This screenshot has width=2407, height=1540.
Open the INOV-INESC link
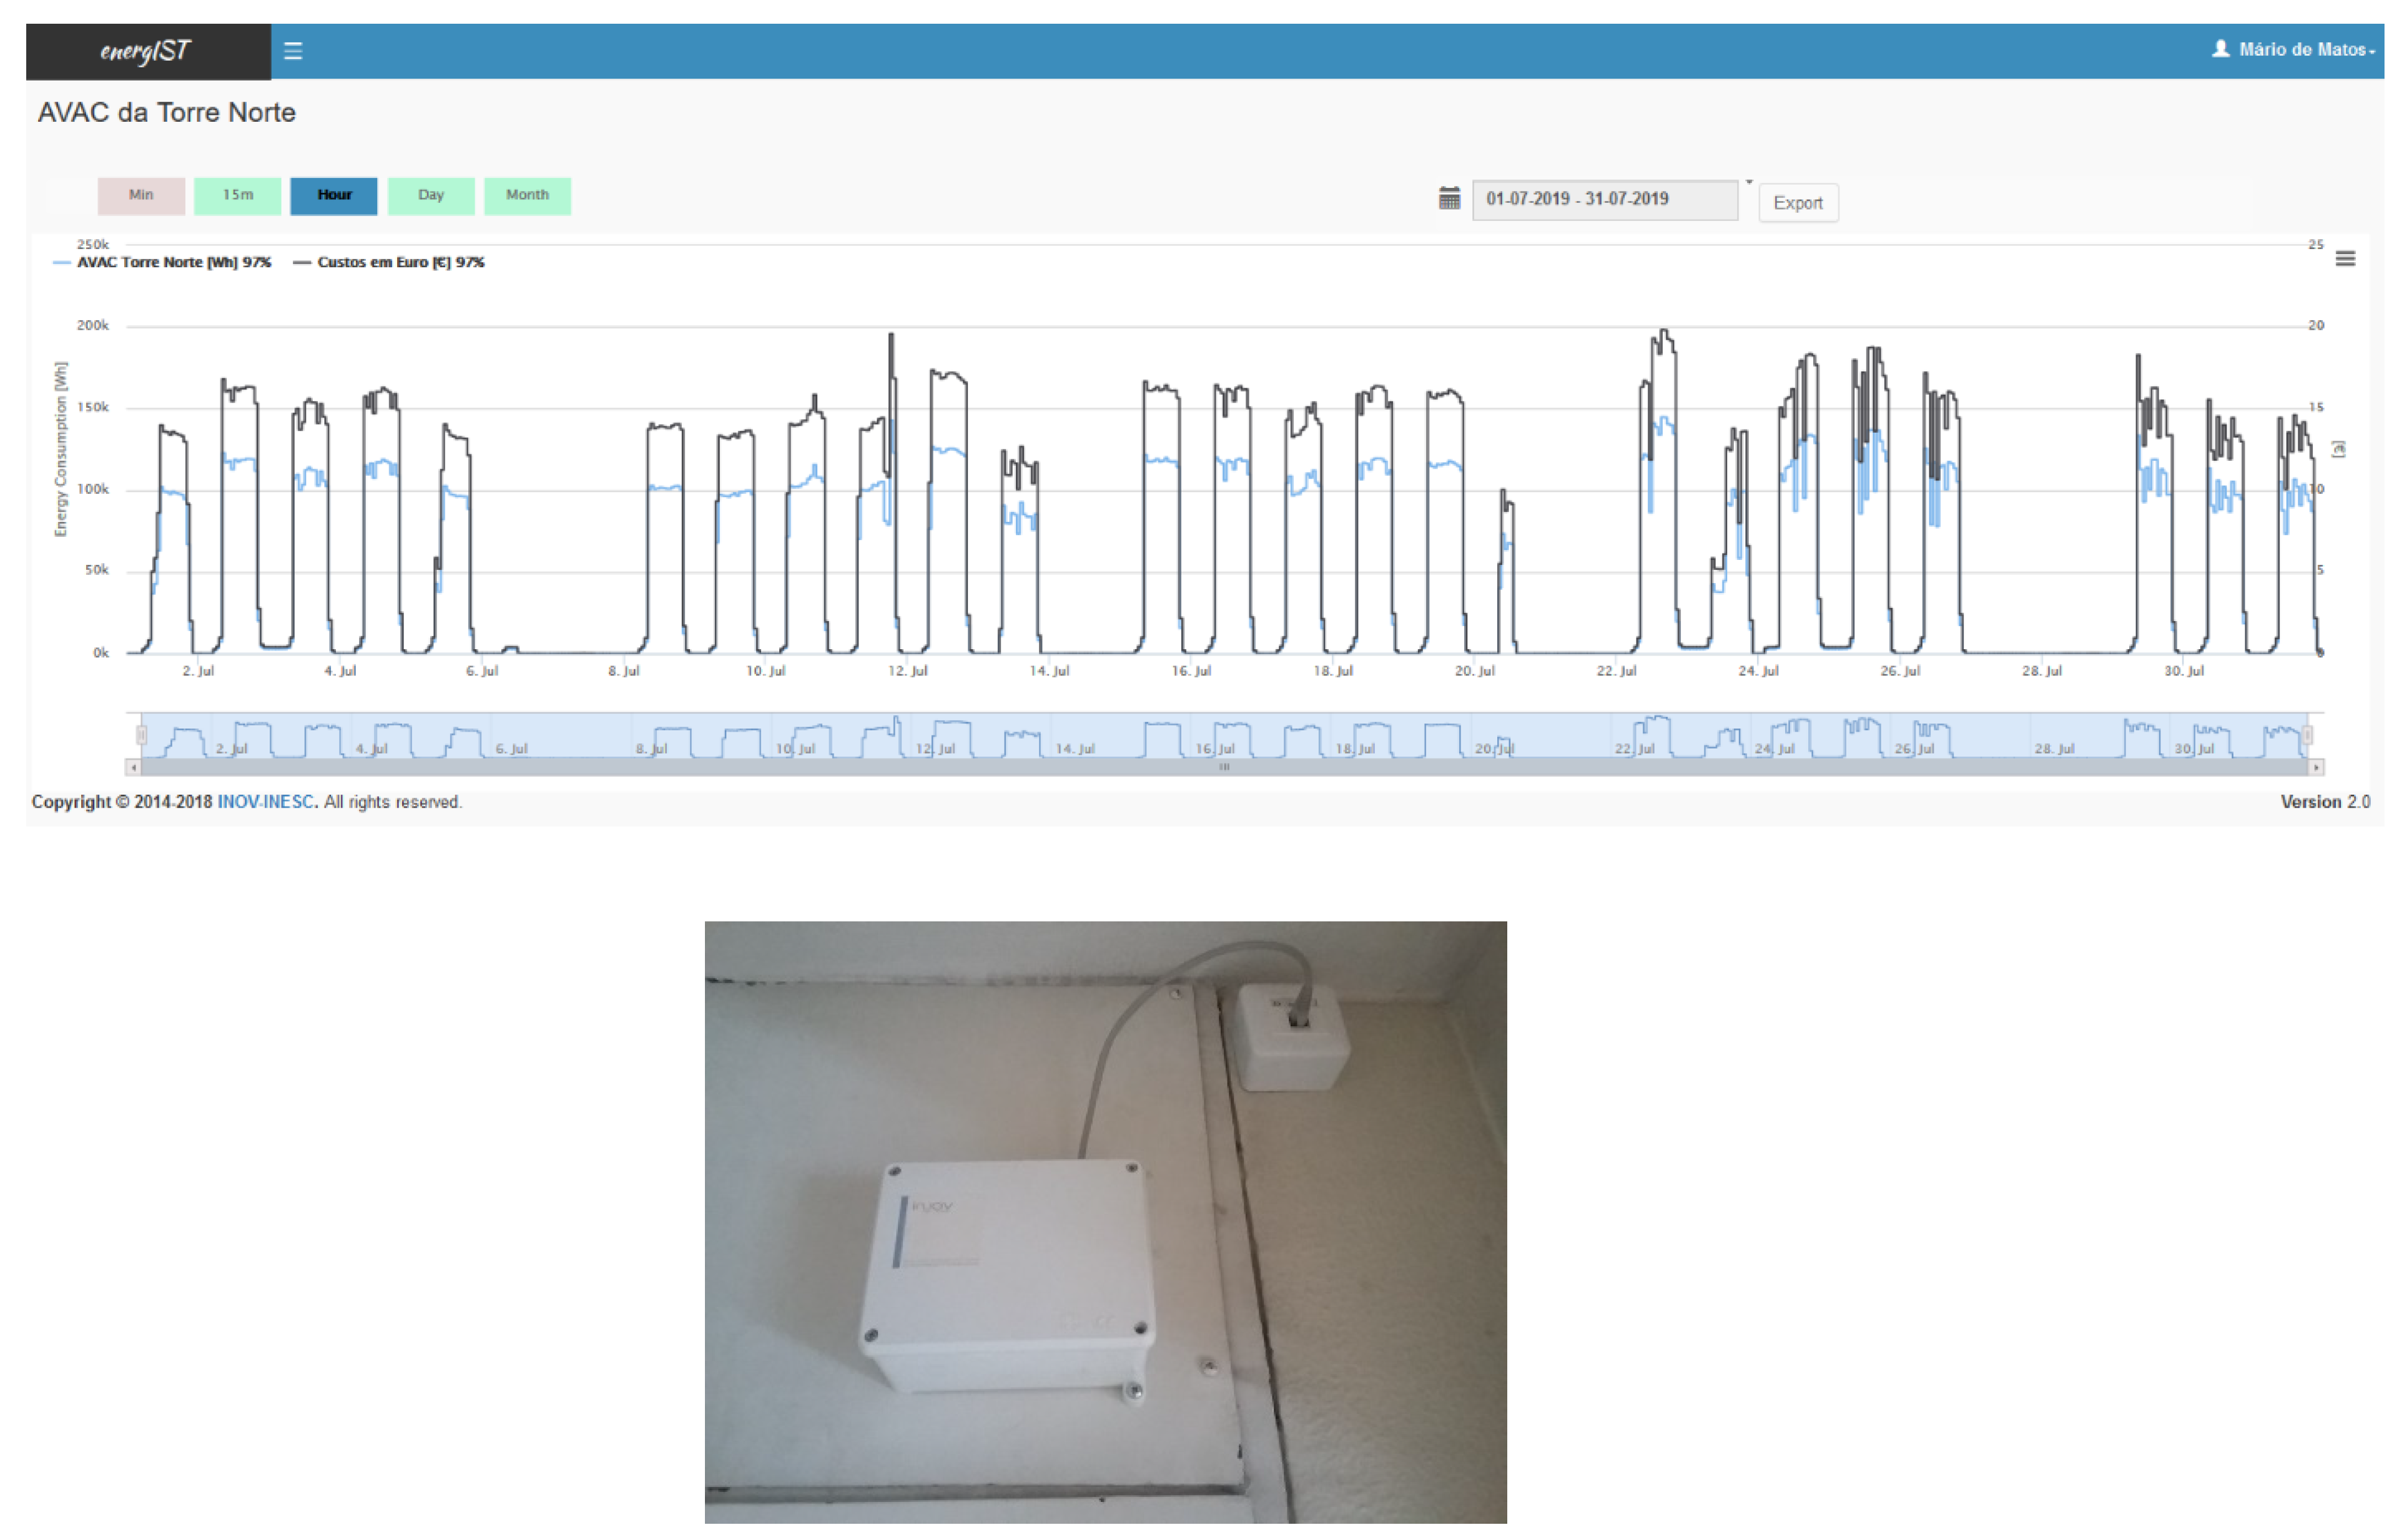click(265, 802)
